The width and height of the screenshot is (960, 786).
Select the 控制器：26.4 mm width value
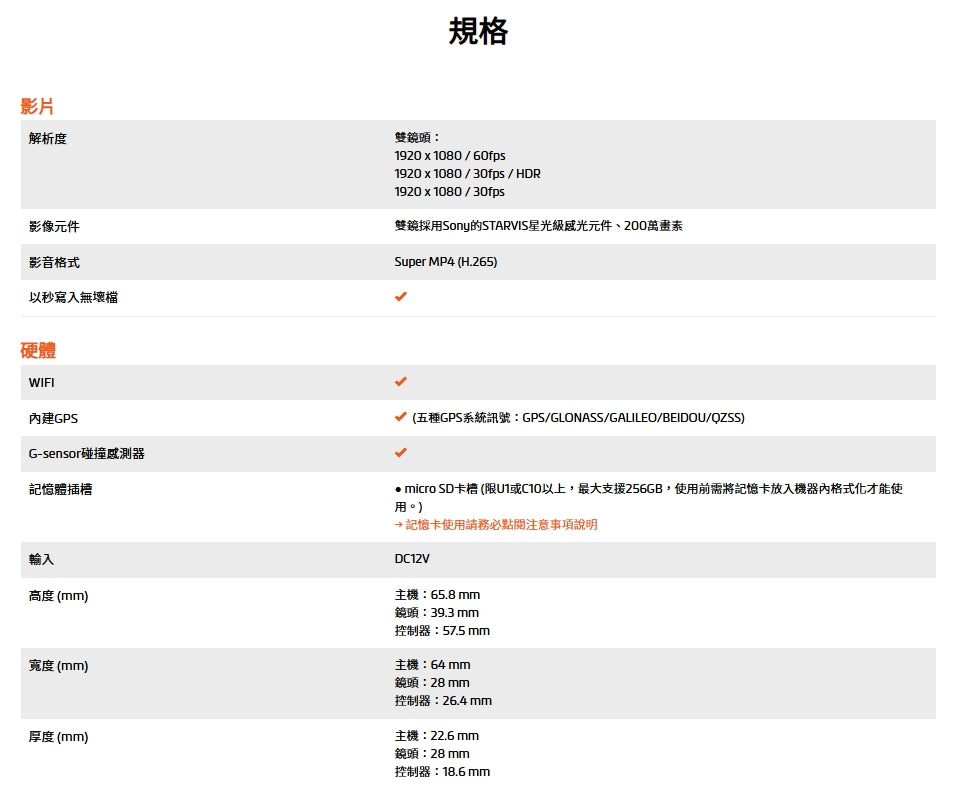(443, 700)
